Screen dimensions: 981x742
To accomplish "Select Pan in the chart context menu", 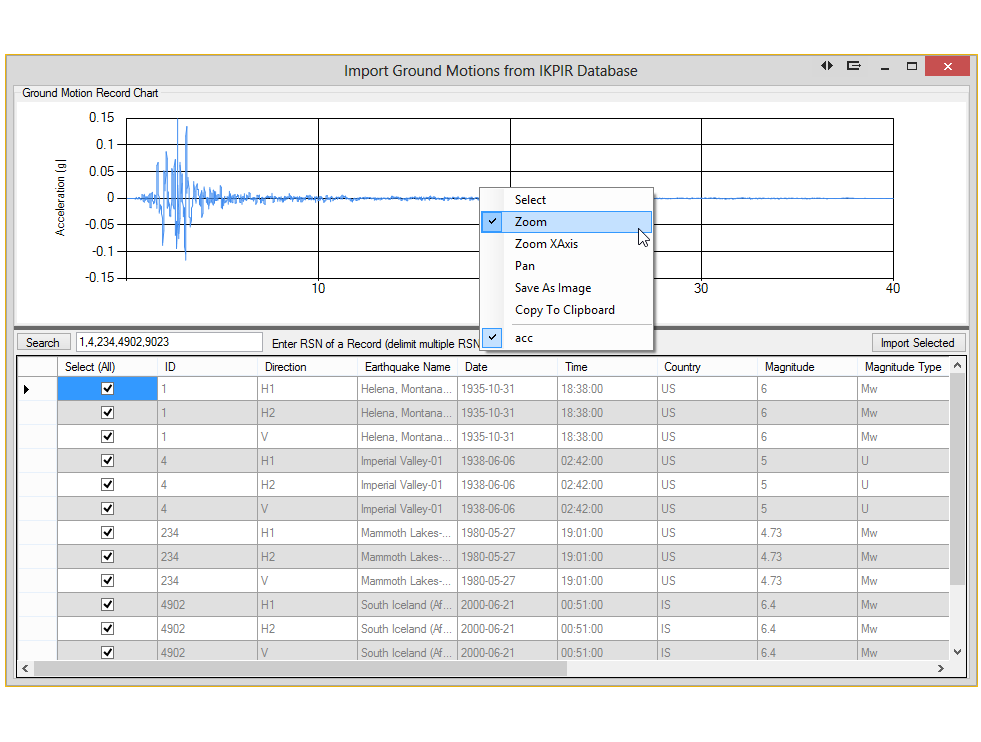I will [525, 266].
